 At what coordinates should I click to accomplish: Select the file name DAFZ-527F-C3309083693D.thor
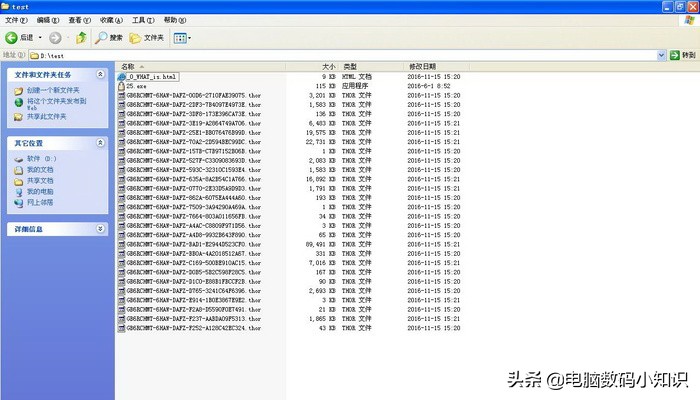click(x=193, y=161)
